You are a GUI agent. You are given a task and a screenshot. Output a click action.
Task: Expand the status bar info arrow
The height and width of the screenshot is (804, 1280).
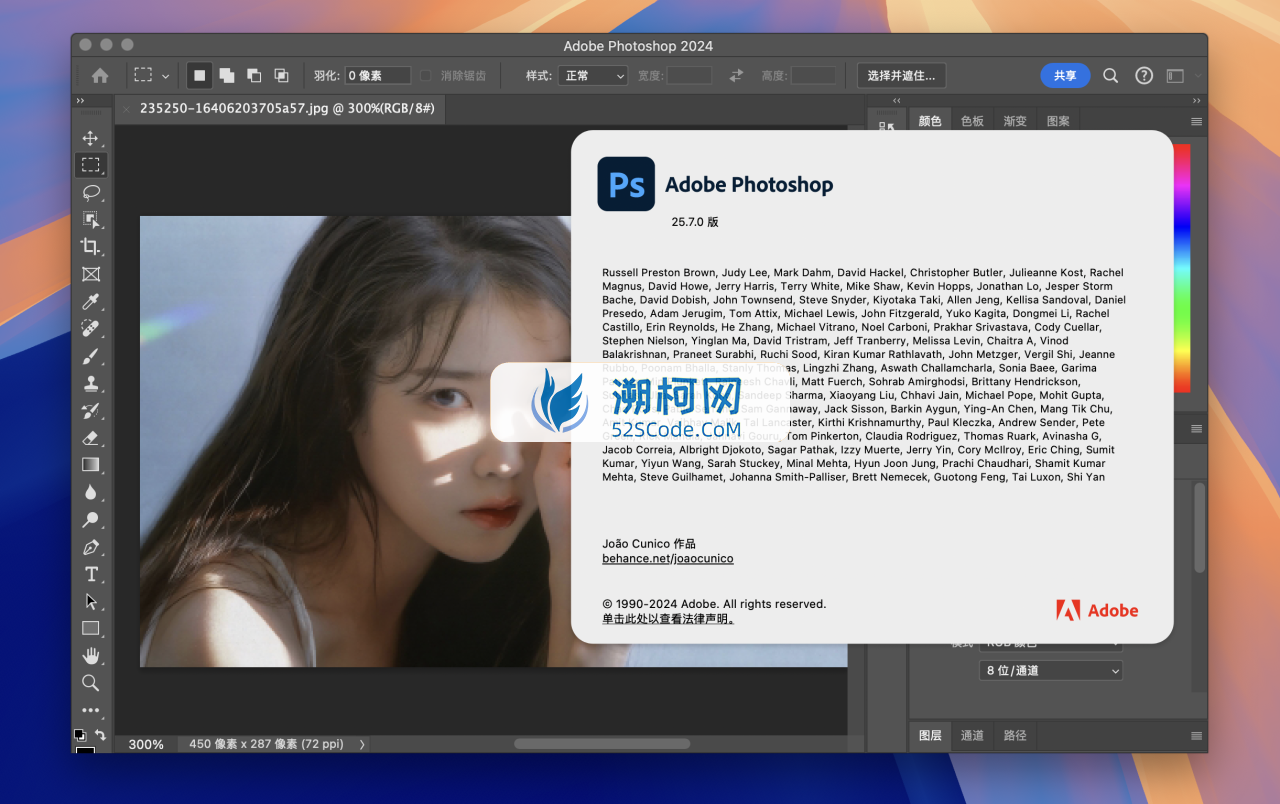click(362, 744)
